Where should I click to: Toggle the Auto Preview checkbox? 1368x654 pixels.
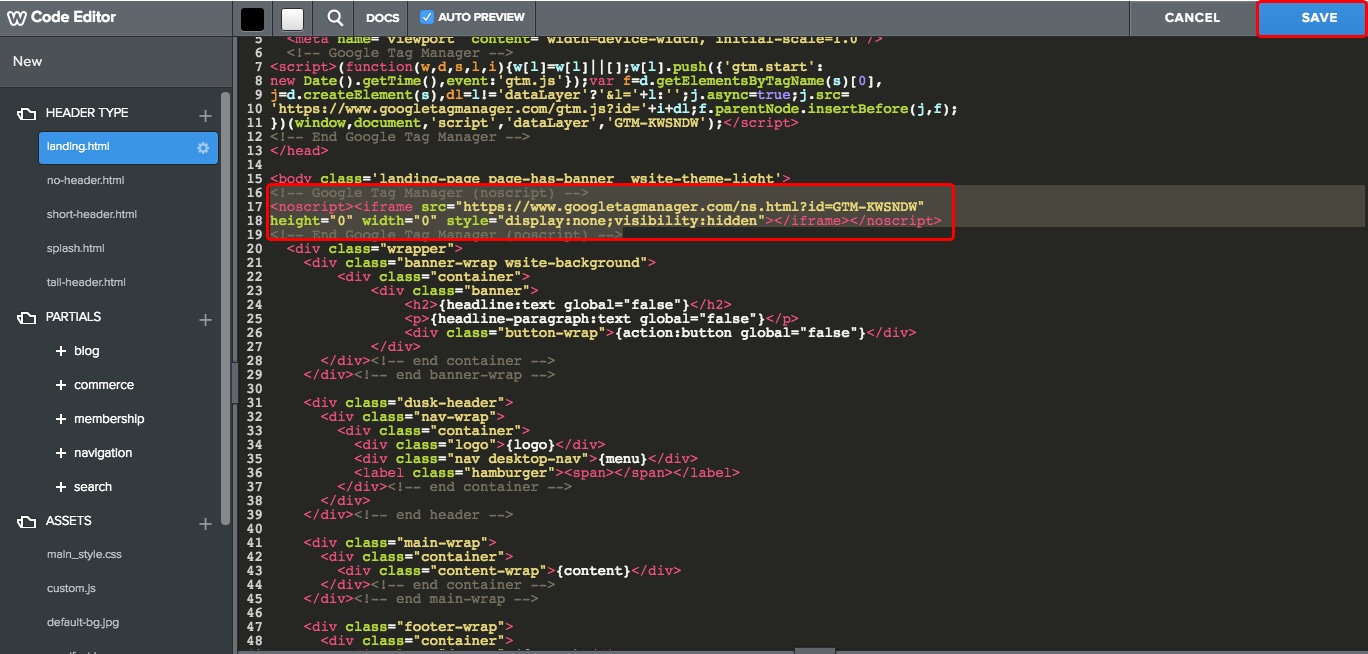pos(427,17)
